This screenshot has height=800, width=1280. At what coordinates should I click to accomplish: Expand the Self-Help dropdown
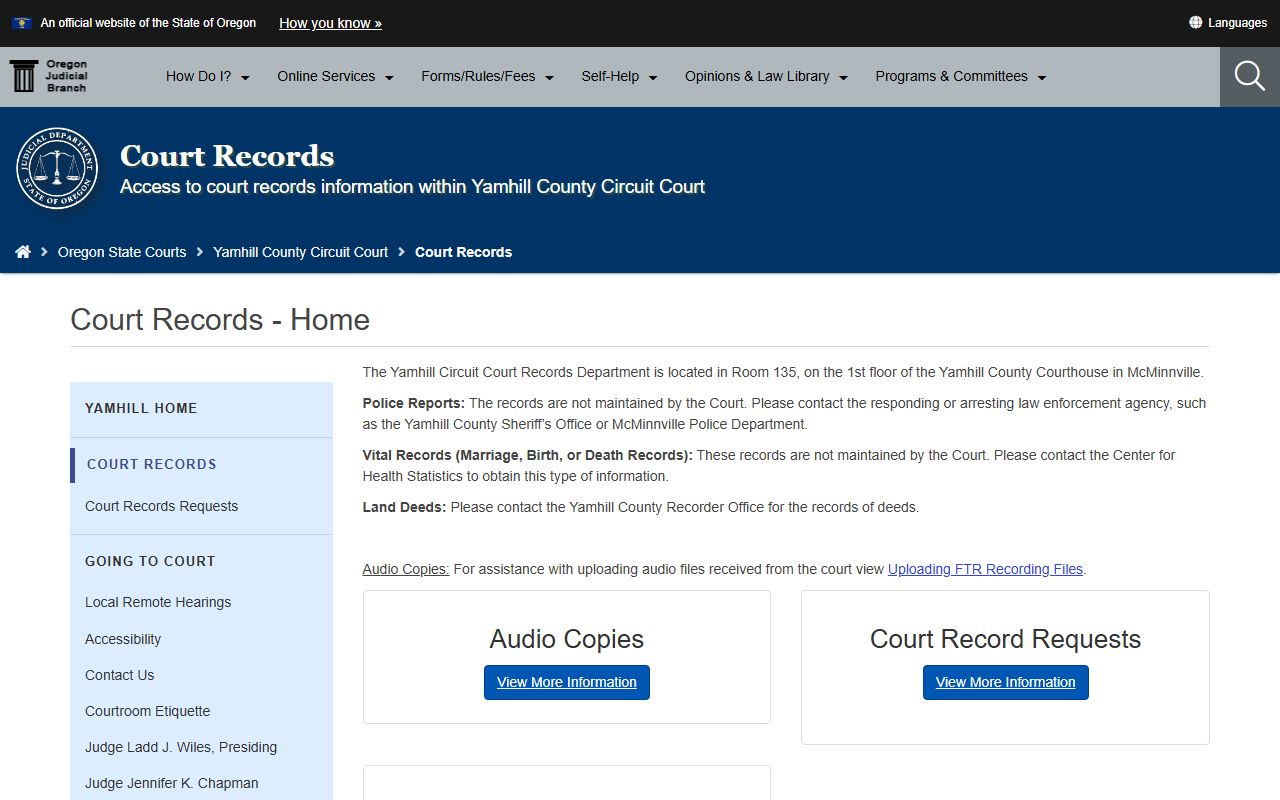coord(620,76)
